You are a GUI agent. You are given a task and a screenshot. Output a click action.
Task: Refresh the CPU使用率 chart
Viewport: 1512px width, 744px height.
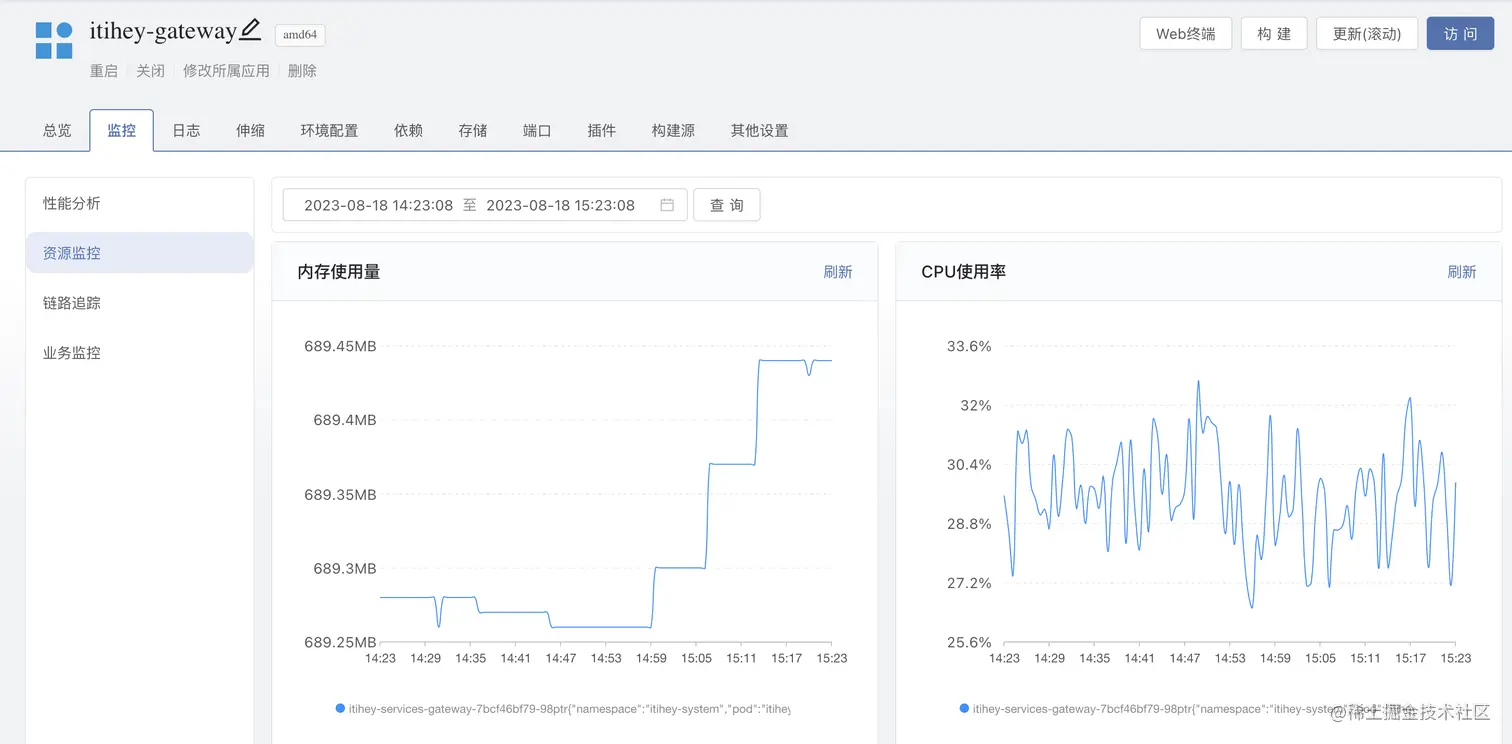click(1462, 272)
